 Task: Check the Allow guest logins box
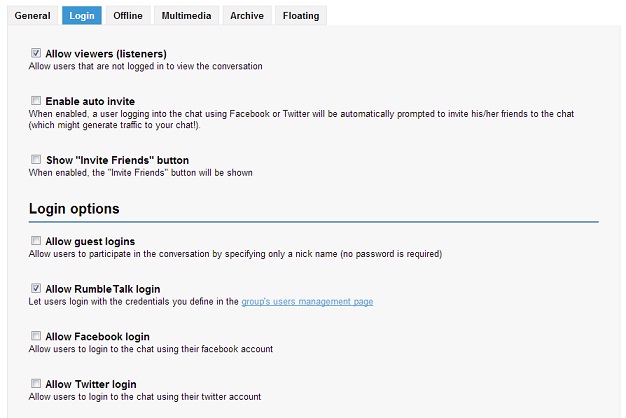(36, 241)
